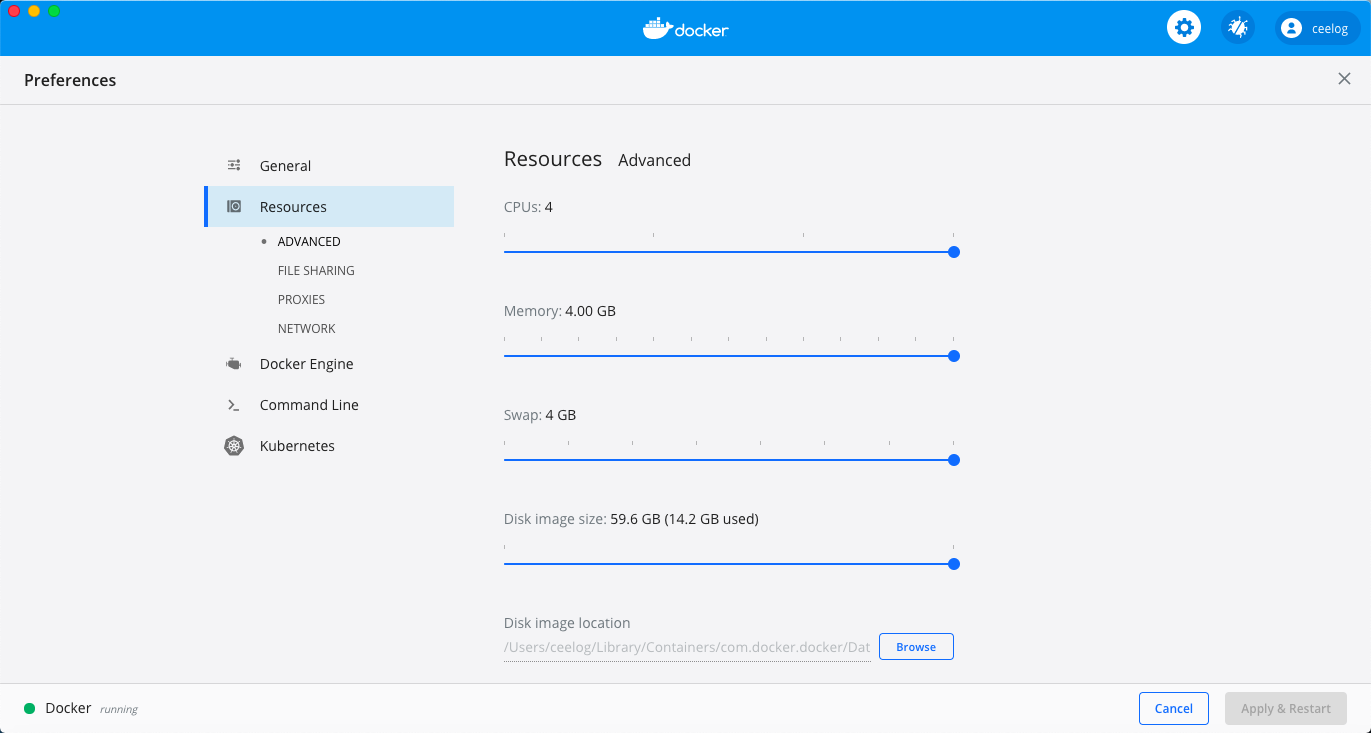Click the bug troubleshoot icon

pyautogui.click(x=1238, y=27)
